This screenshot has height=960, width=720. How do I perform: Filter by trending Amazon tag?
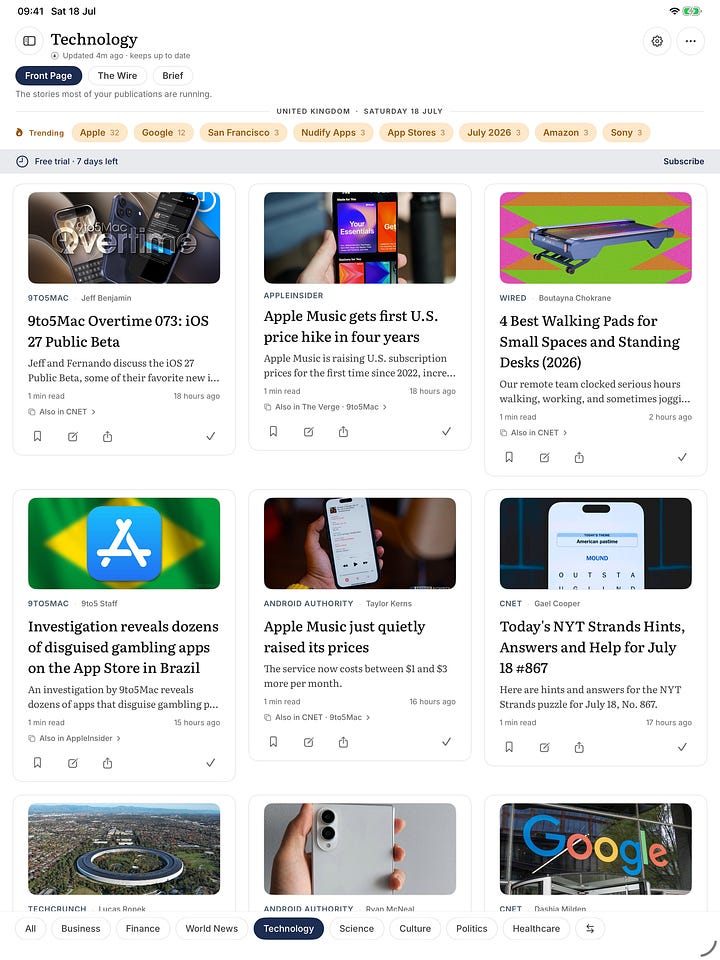(566, 132)
